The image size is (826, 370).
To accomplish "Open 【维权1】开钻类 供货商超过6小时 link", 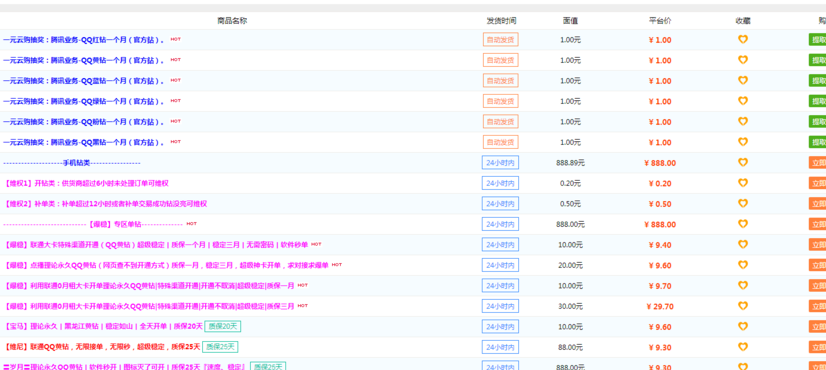I will (x=86, y=183).
